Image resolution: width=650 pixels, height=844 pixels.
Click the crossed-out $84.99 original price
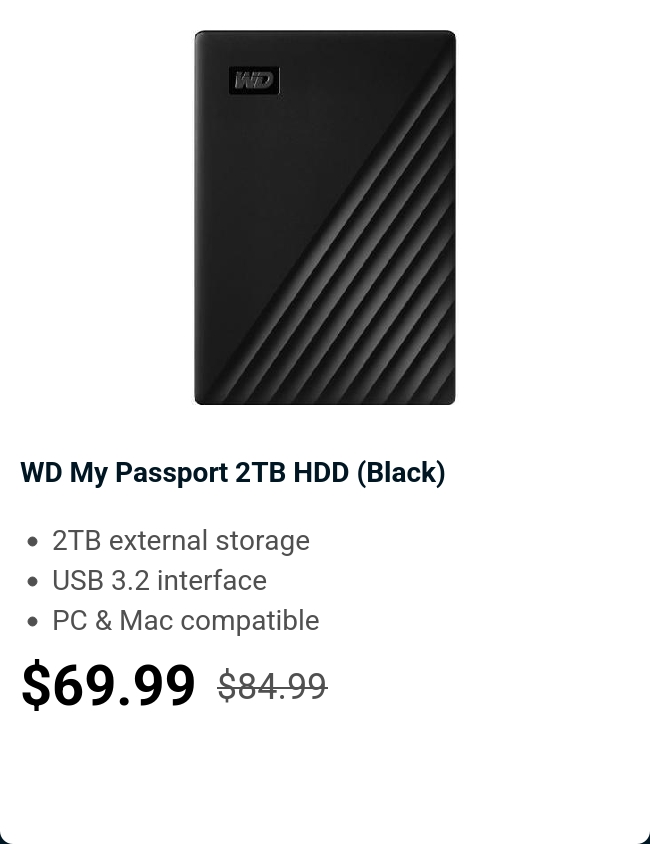[272, 686]
